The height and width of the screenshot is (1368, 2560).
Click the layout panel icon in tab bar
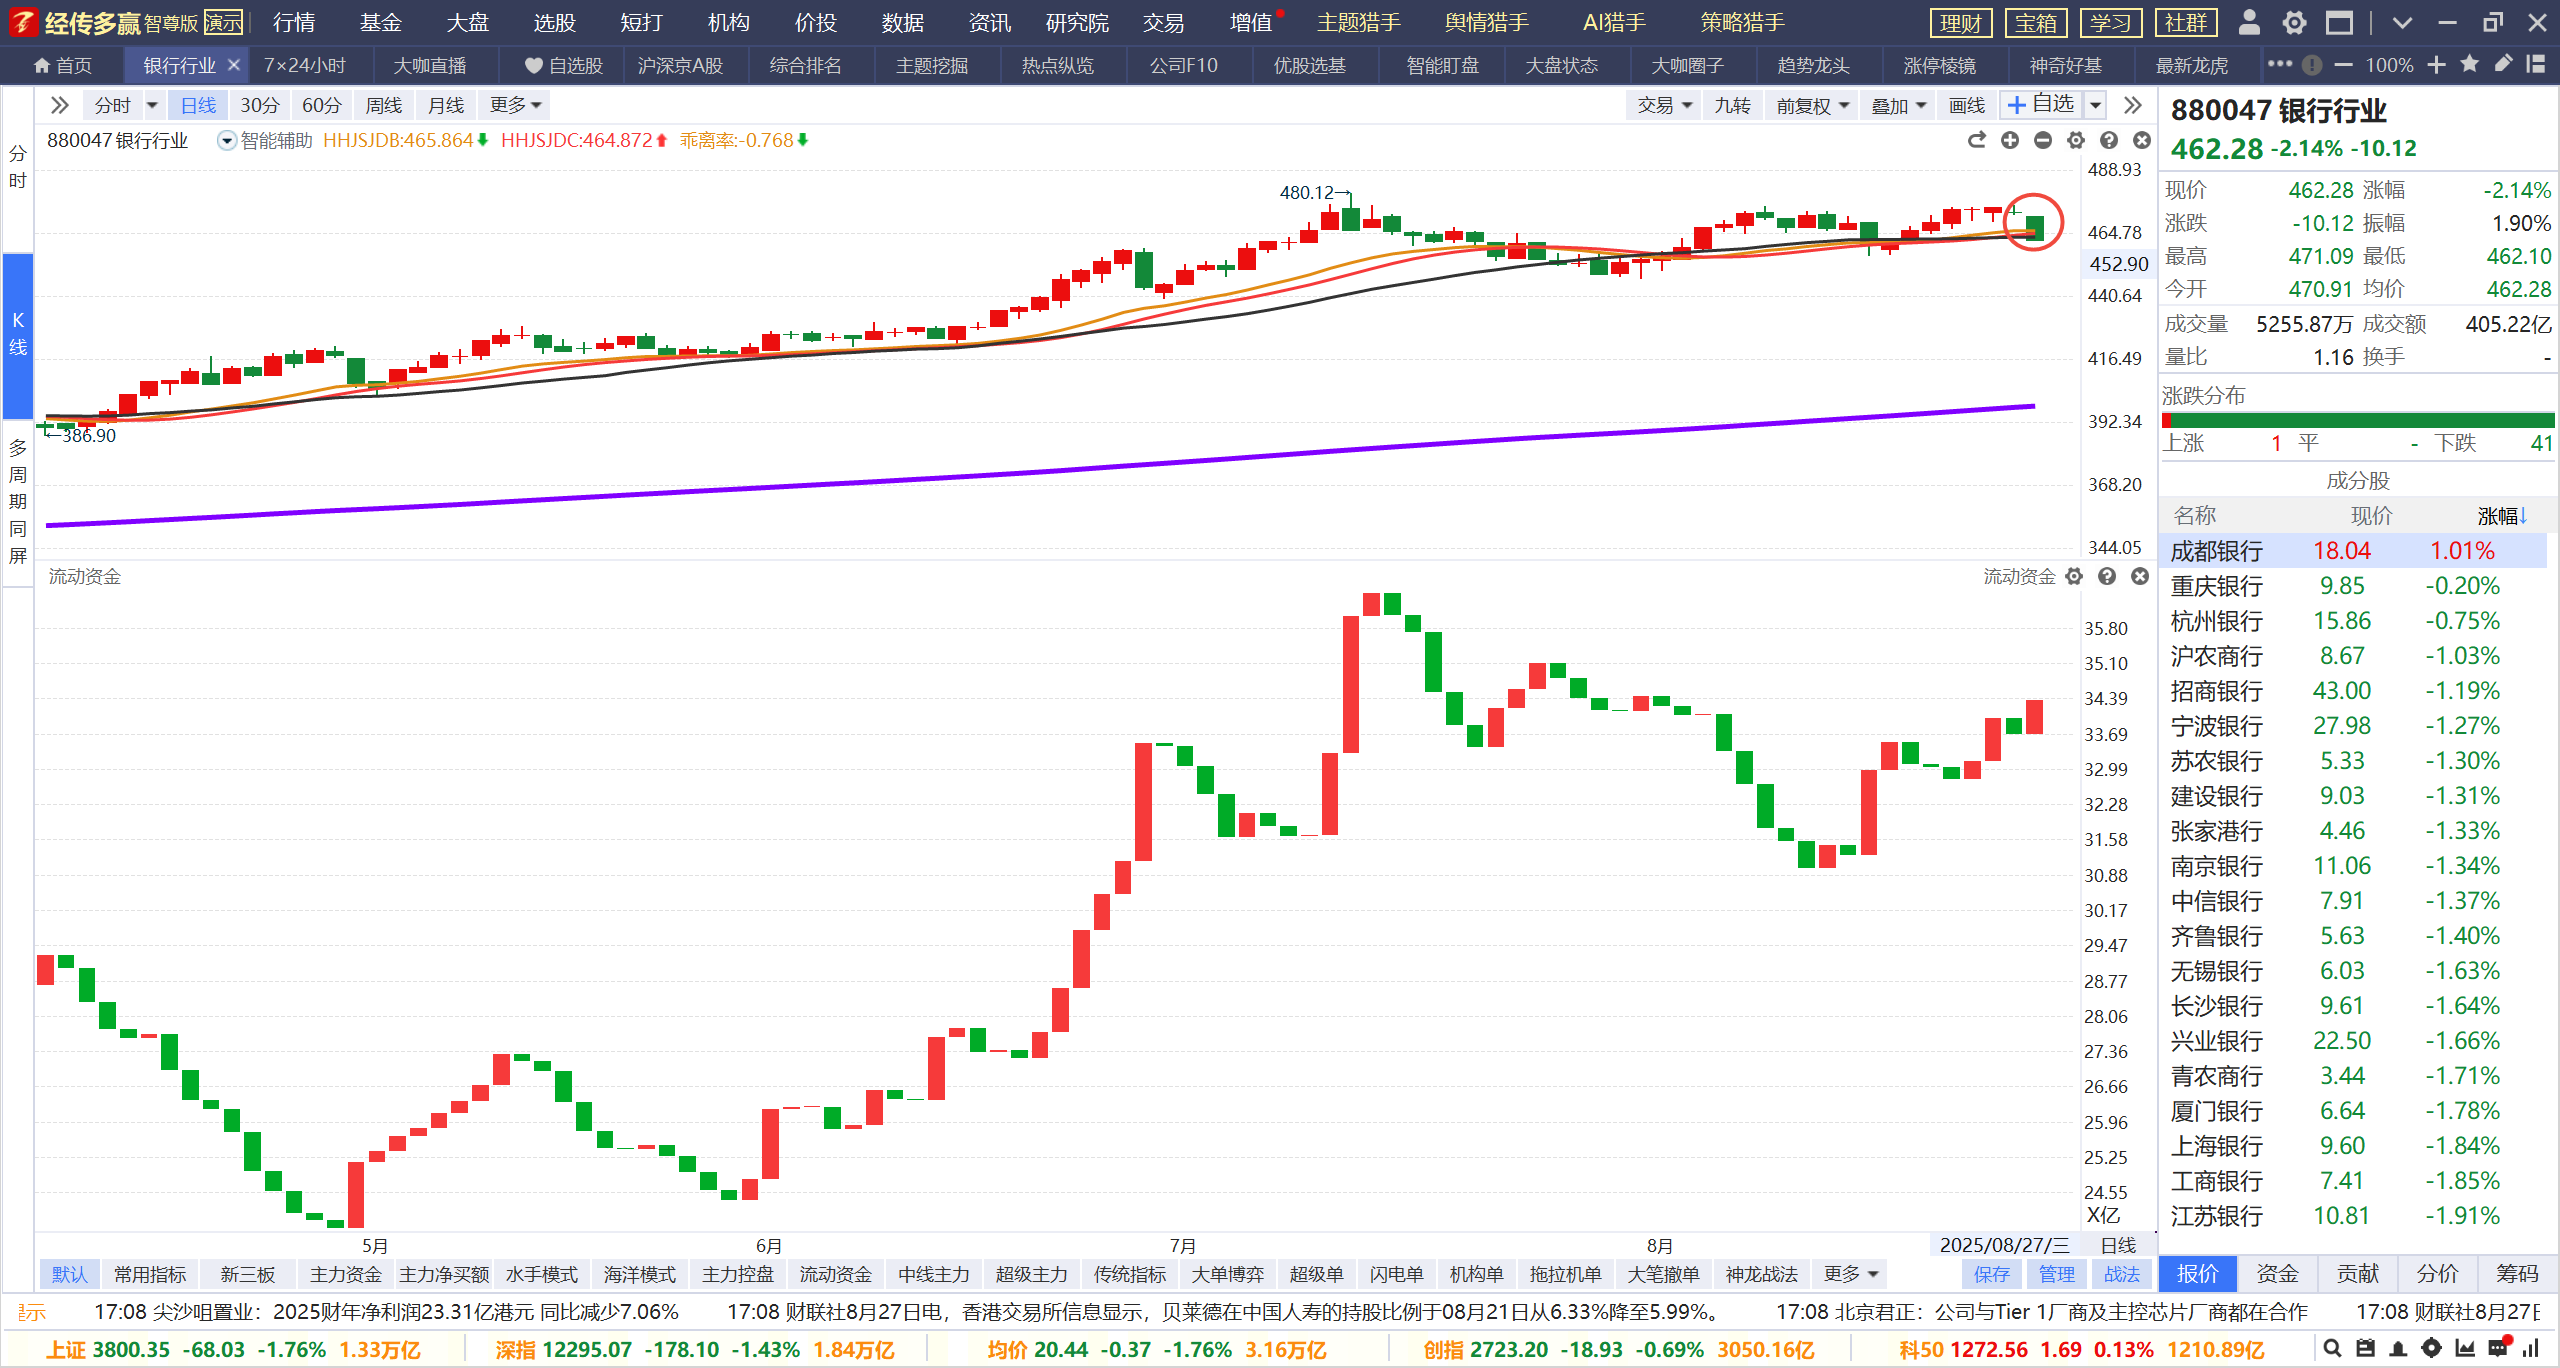[2536, 65]
